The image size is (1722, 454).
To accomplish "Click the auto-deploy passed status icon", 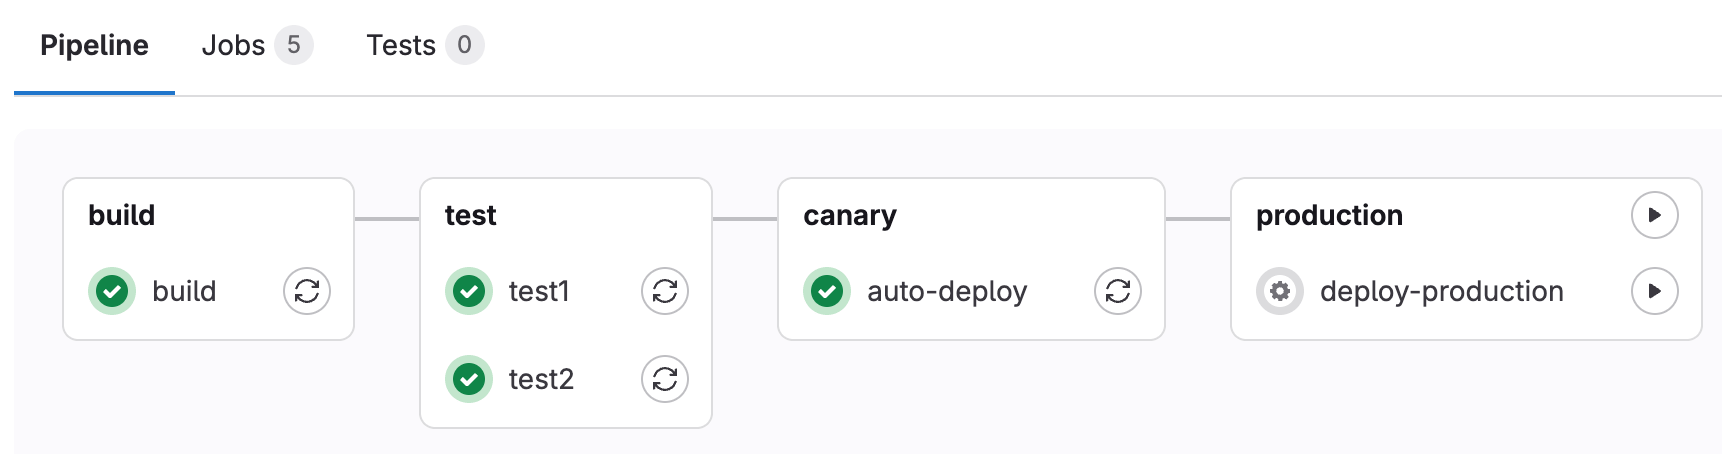I will (827, 291).
